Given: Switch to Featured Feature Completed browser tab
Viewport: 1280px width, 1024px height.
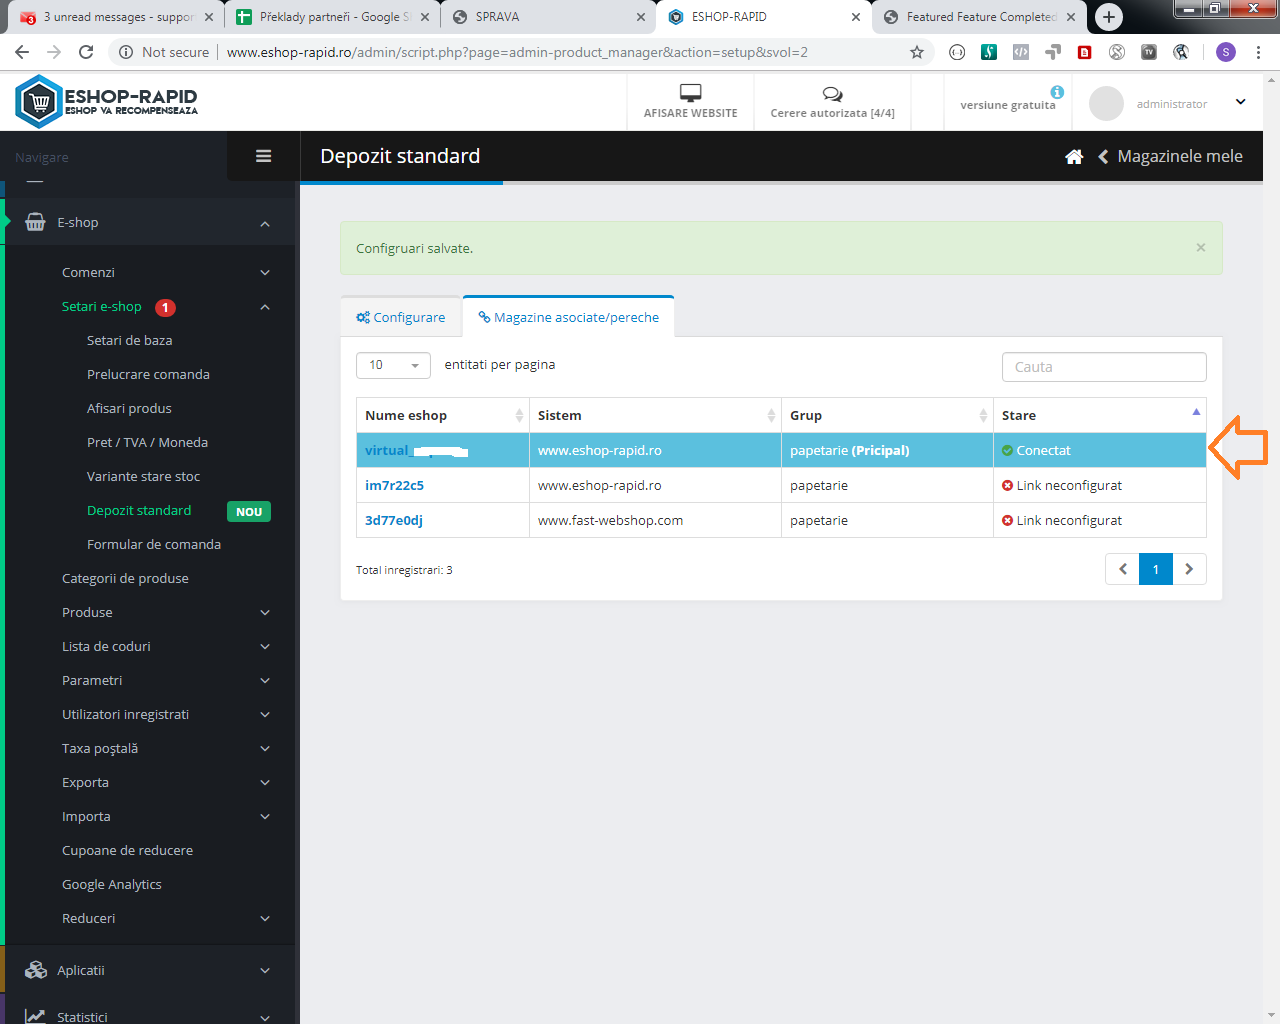Looking at the screenshot, I should (x=980, y=17).
